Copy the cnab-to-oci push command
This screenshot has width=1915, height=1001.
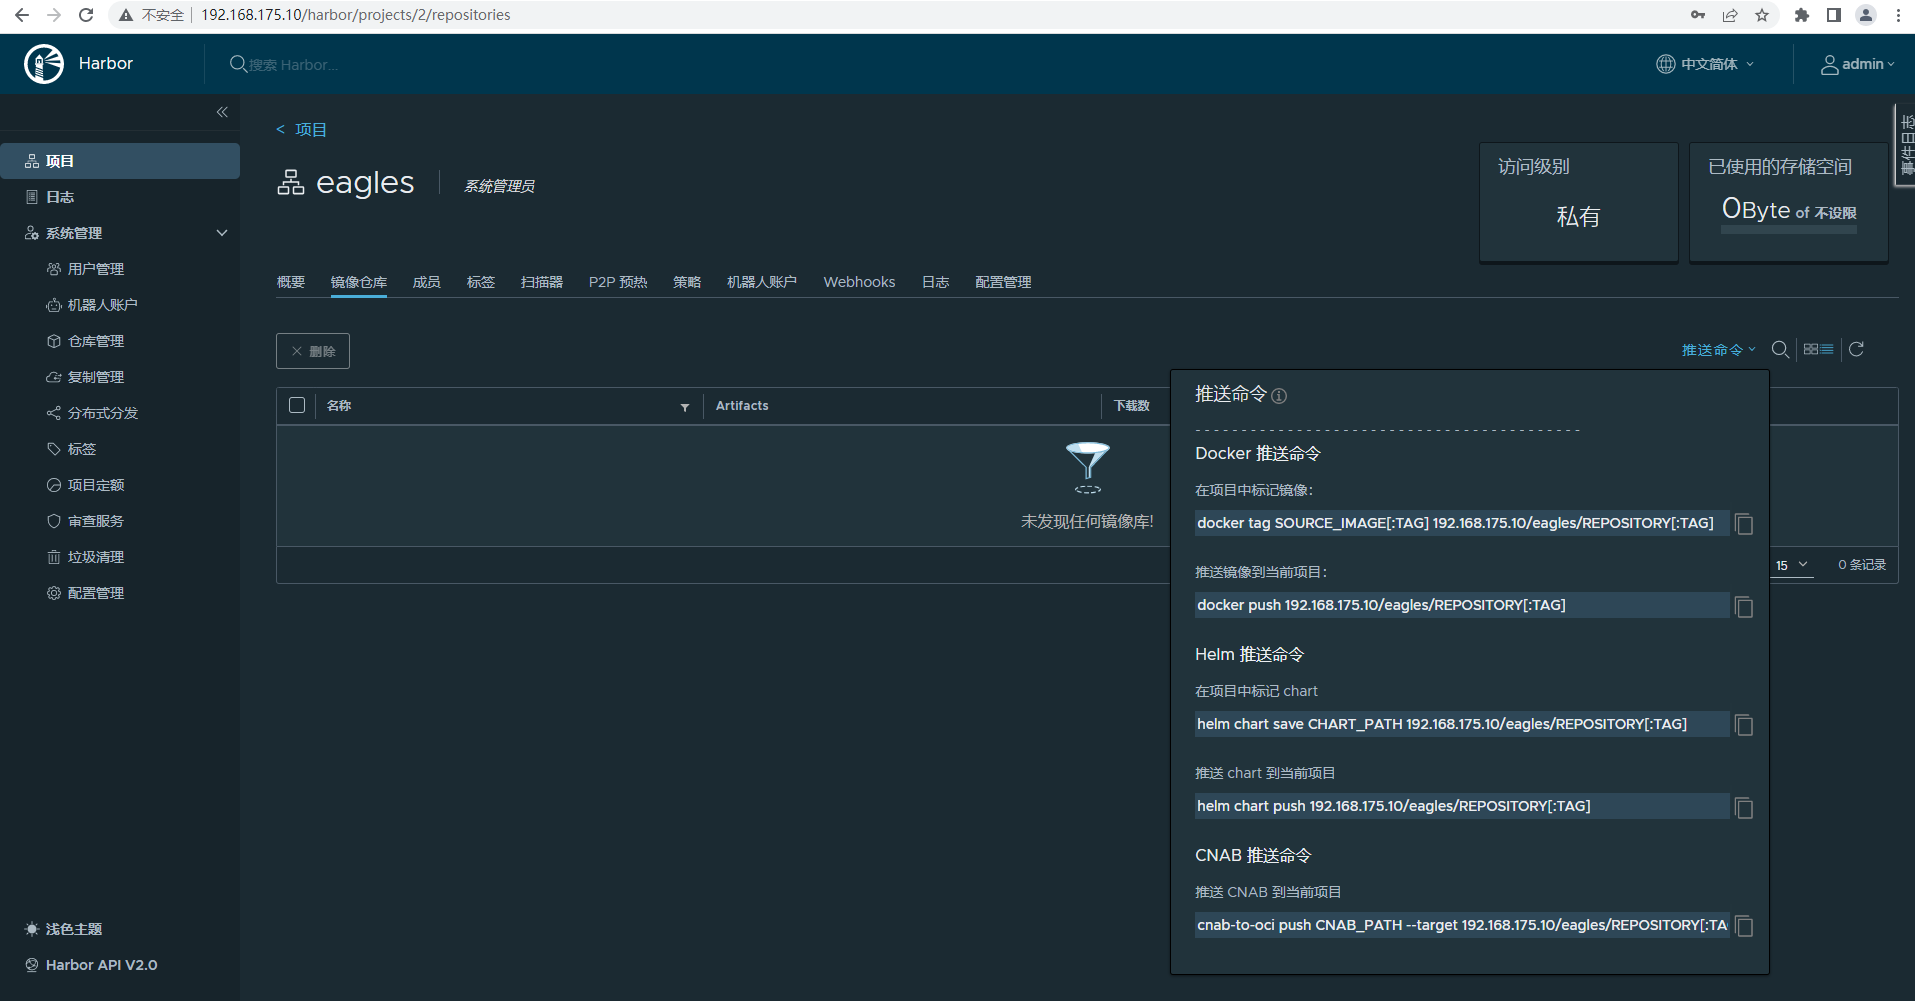[1744, 926]
